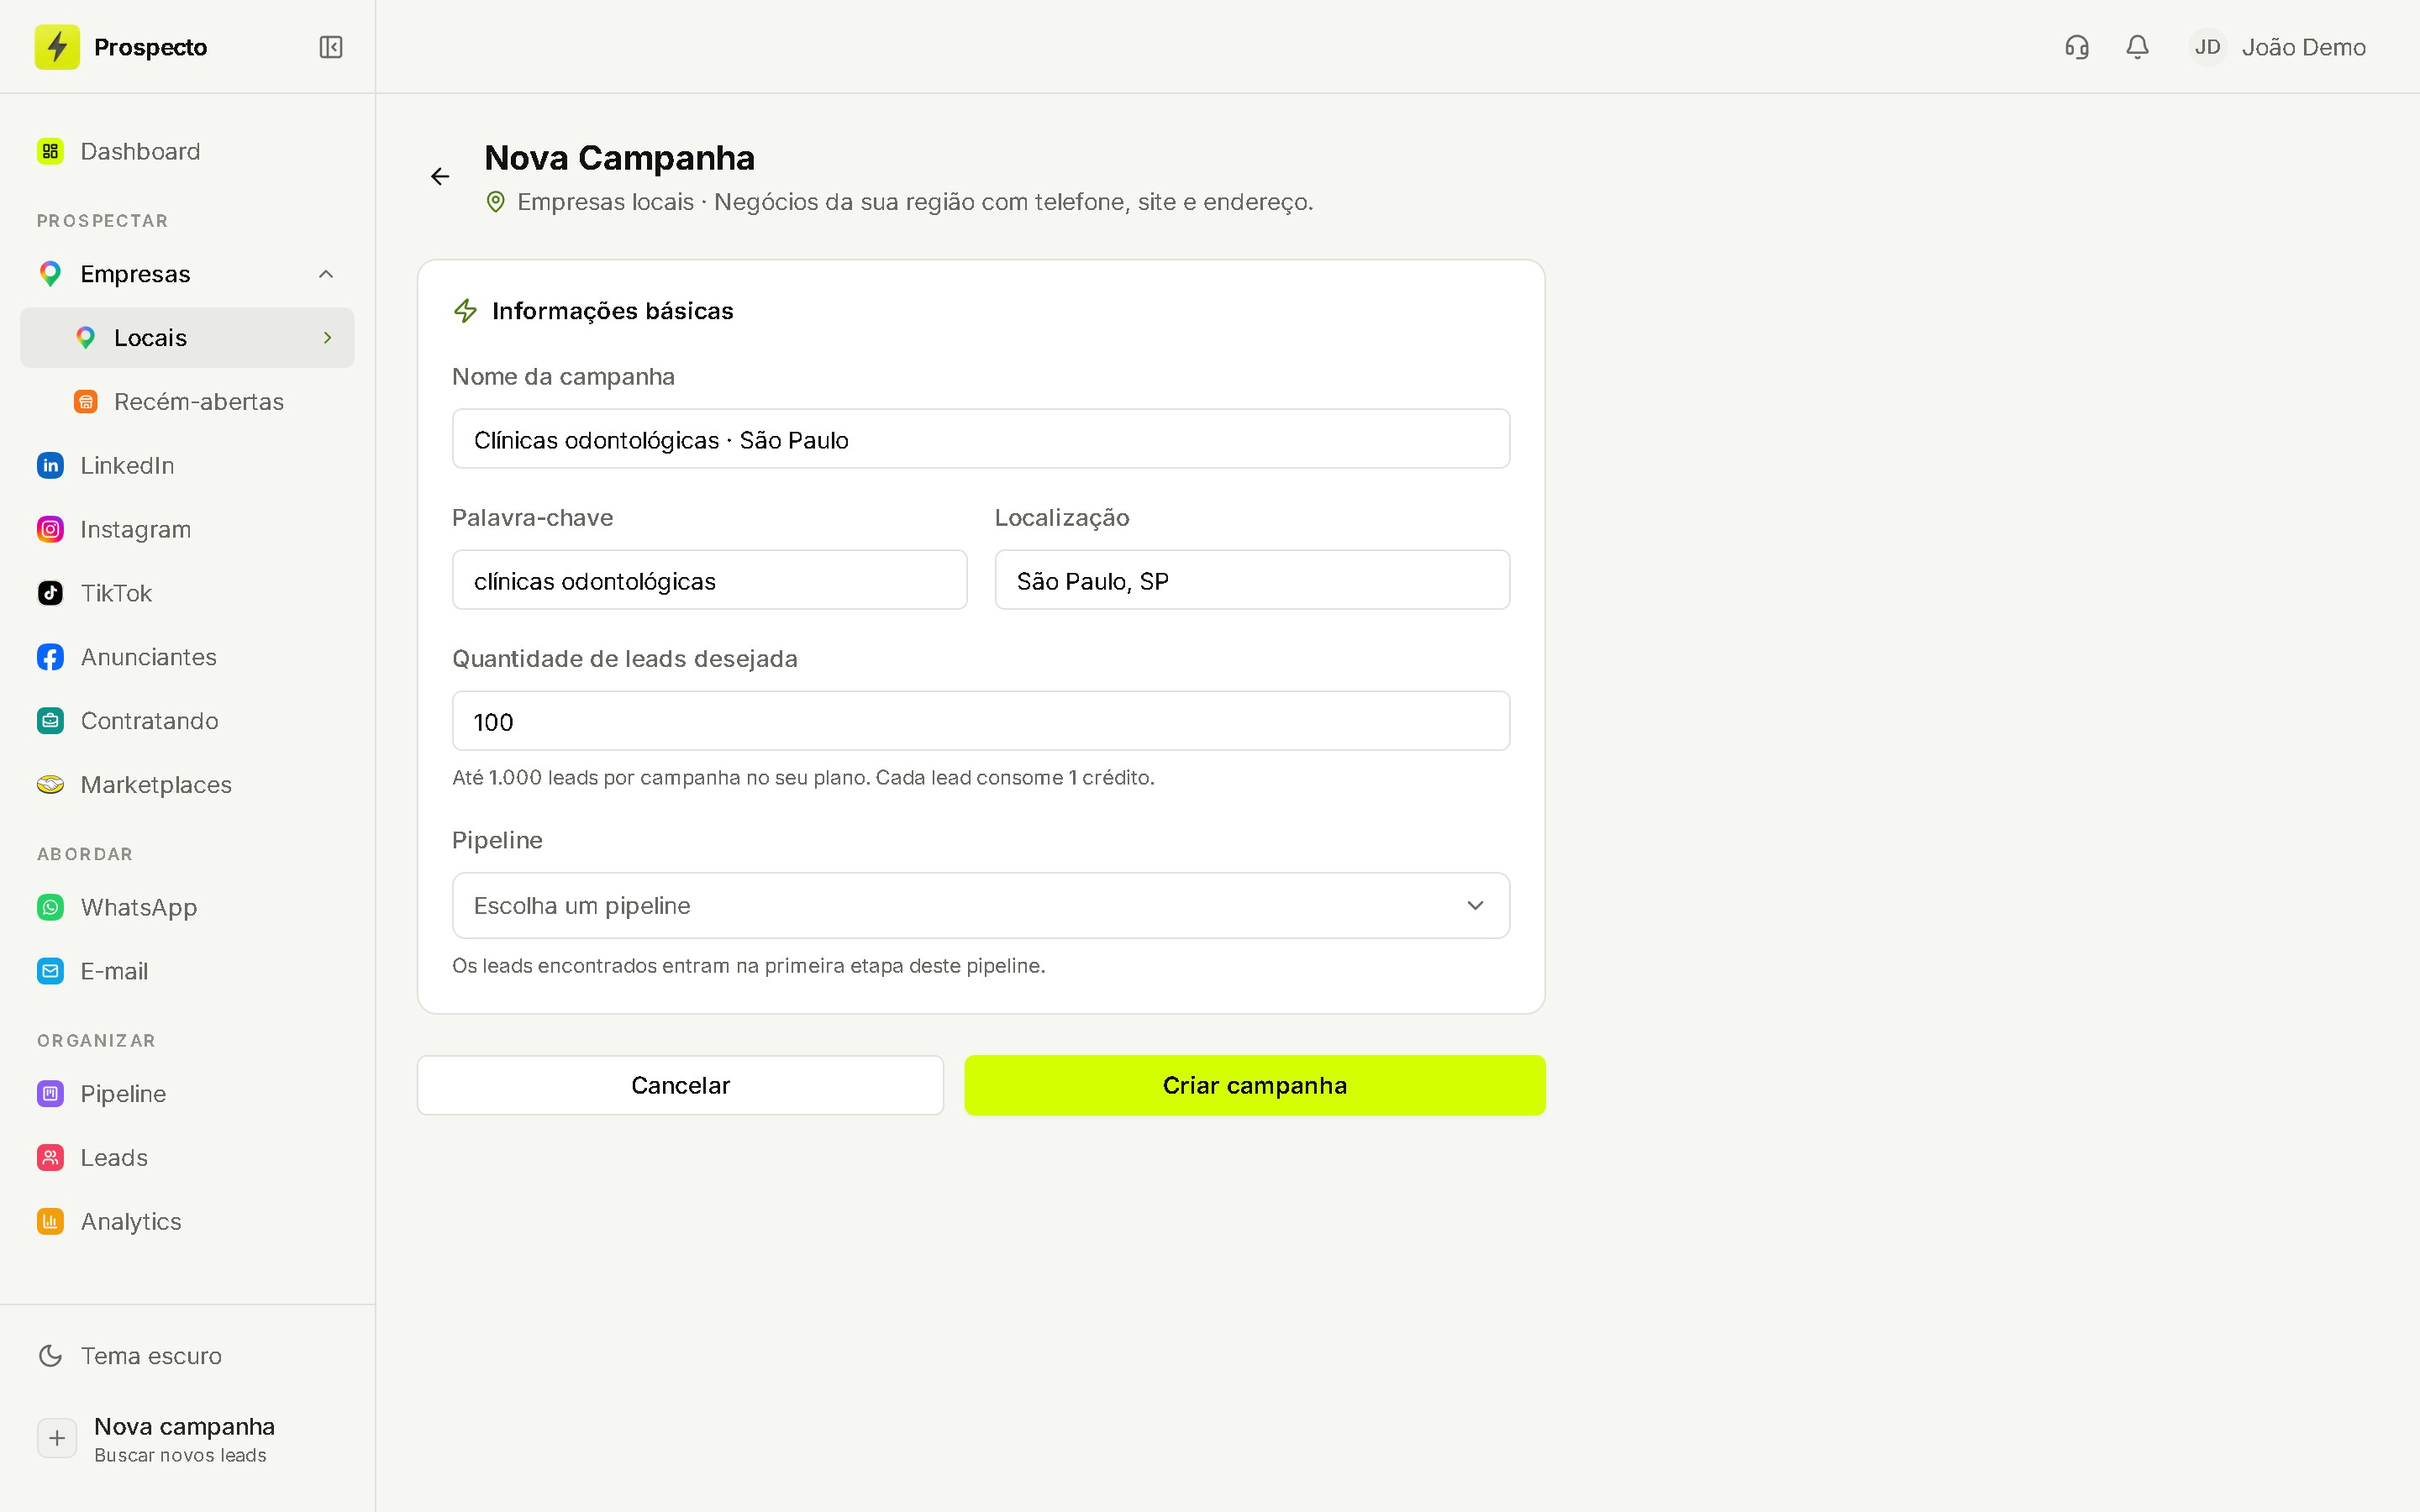Click the Empresas map pin icon

pos(50,274)
